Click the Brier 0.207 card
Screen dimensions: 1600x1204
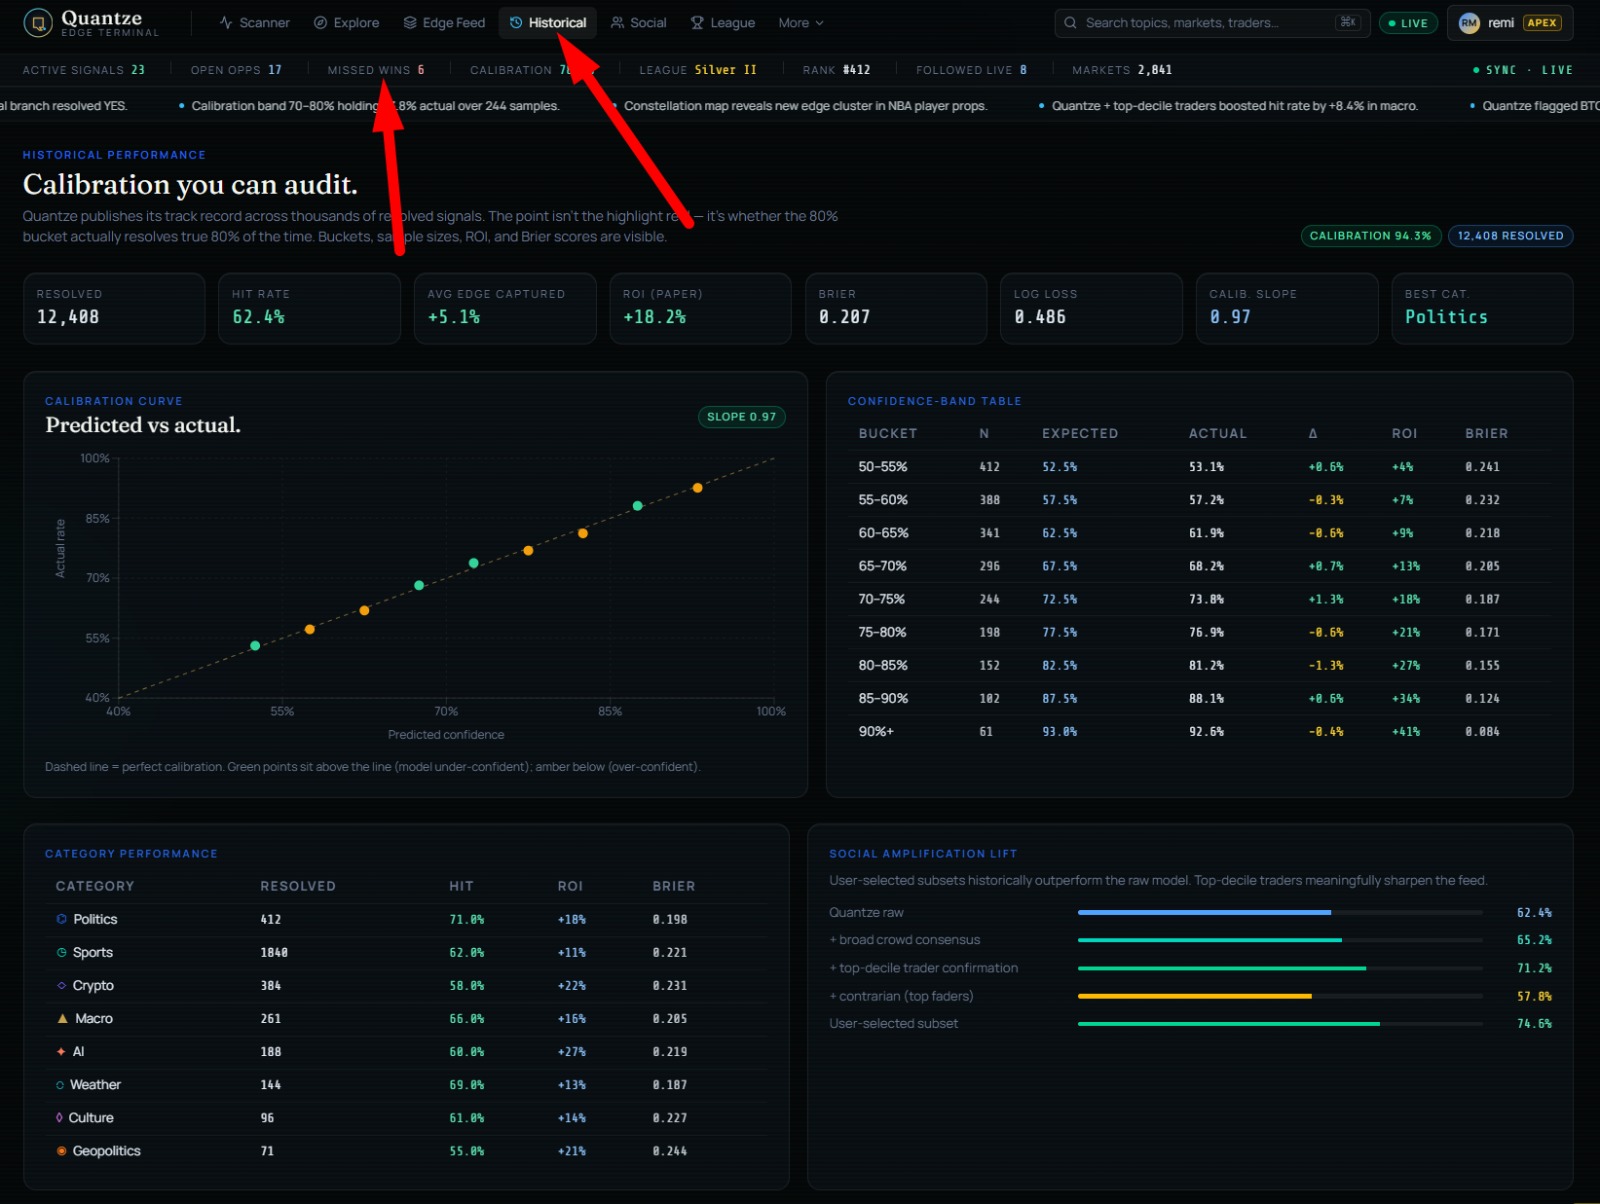point(896,309)
